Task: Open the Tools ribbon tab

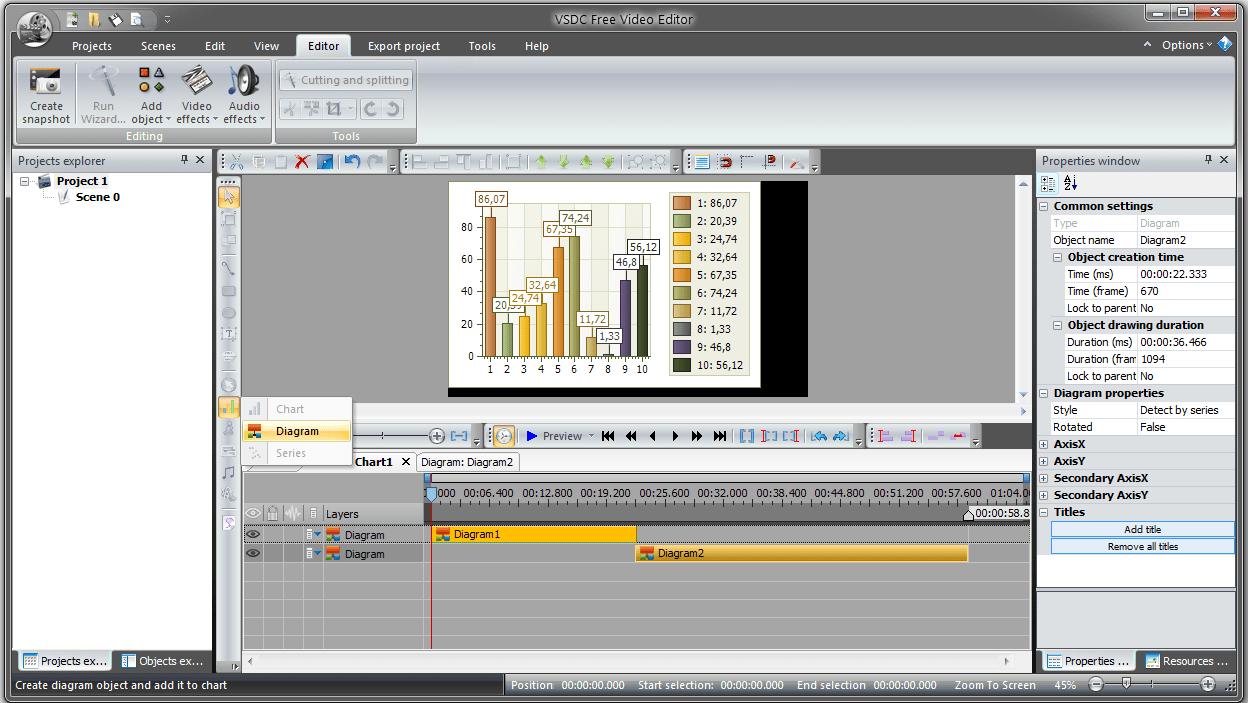Action: (482, 46)
